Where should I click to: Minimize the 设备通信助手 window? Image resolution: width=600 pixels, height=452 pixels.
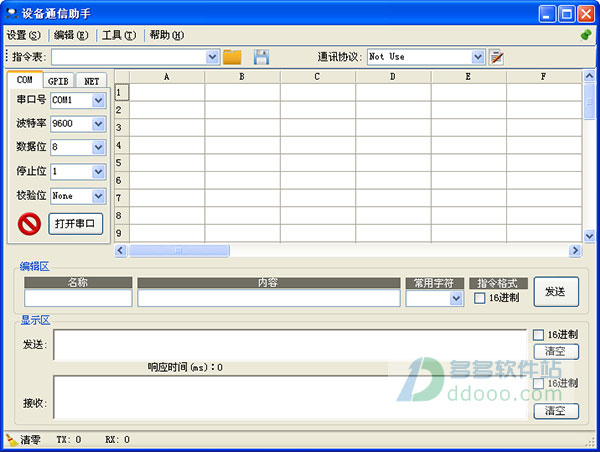pos(547,14)
